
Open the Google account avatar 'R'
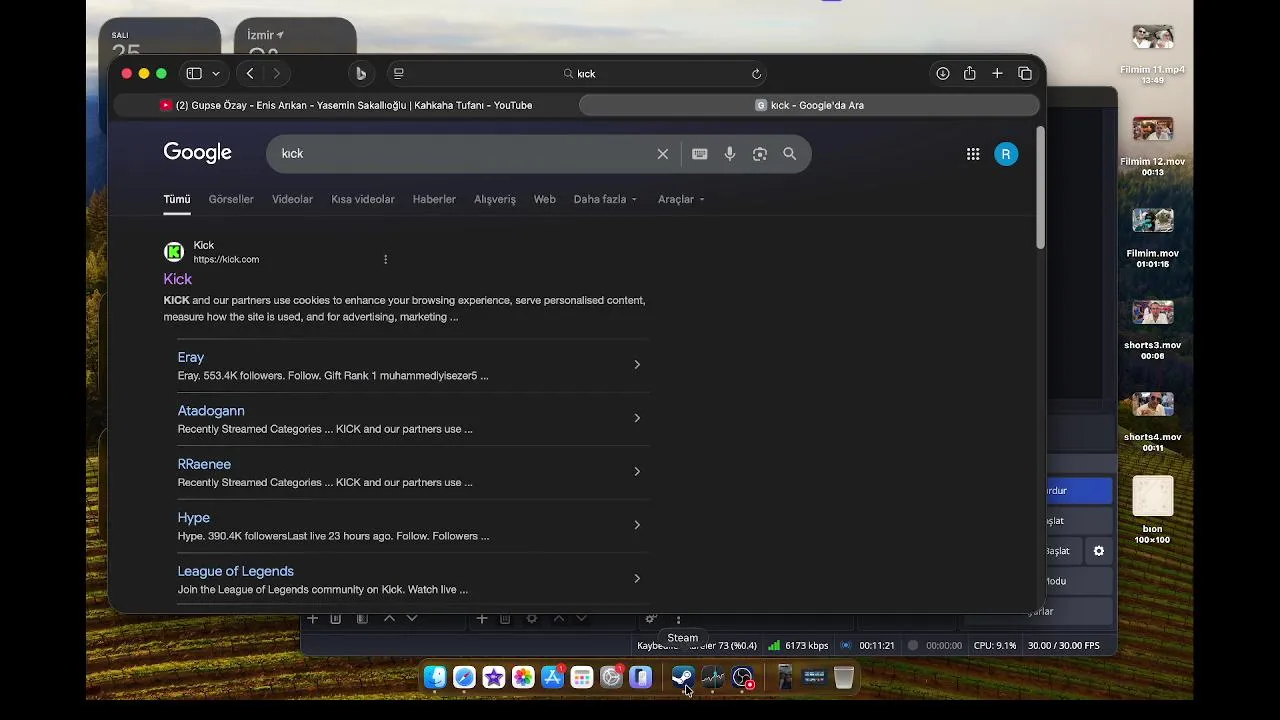(1006, 154)
